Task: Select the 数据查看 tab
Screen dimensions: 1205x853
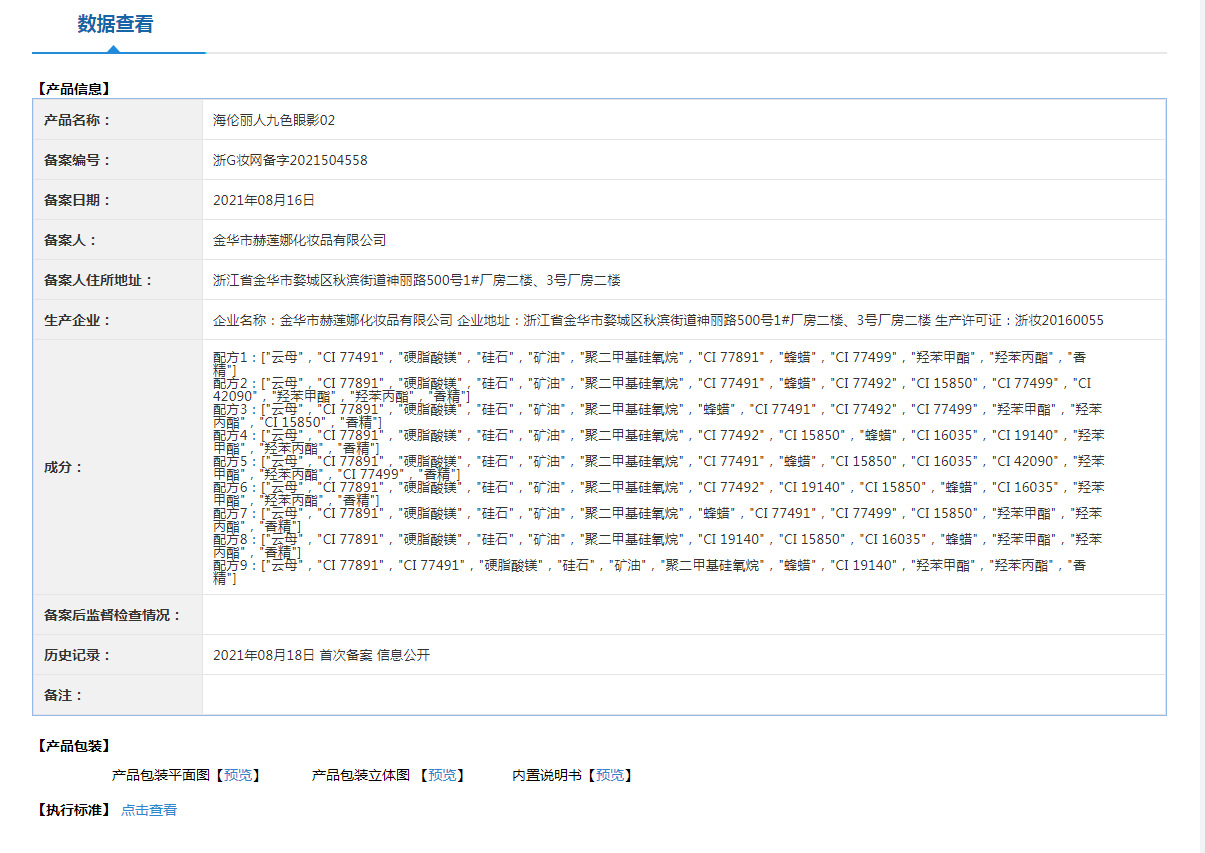Action: (116, 25)
